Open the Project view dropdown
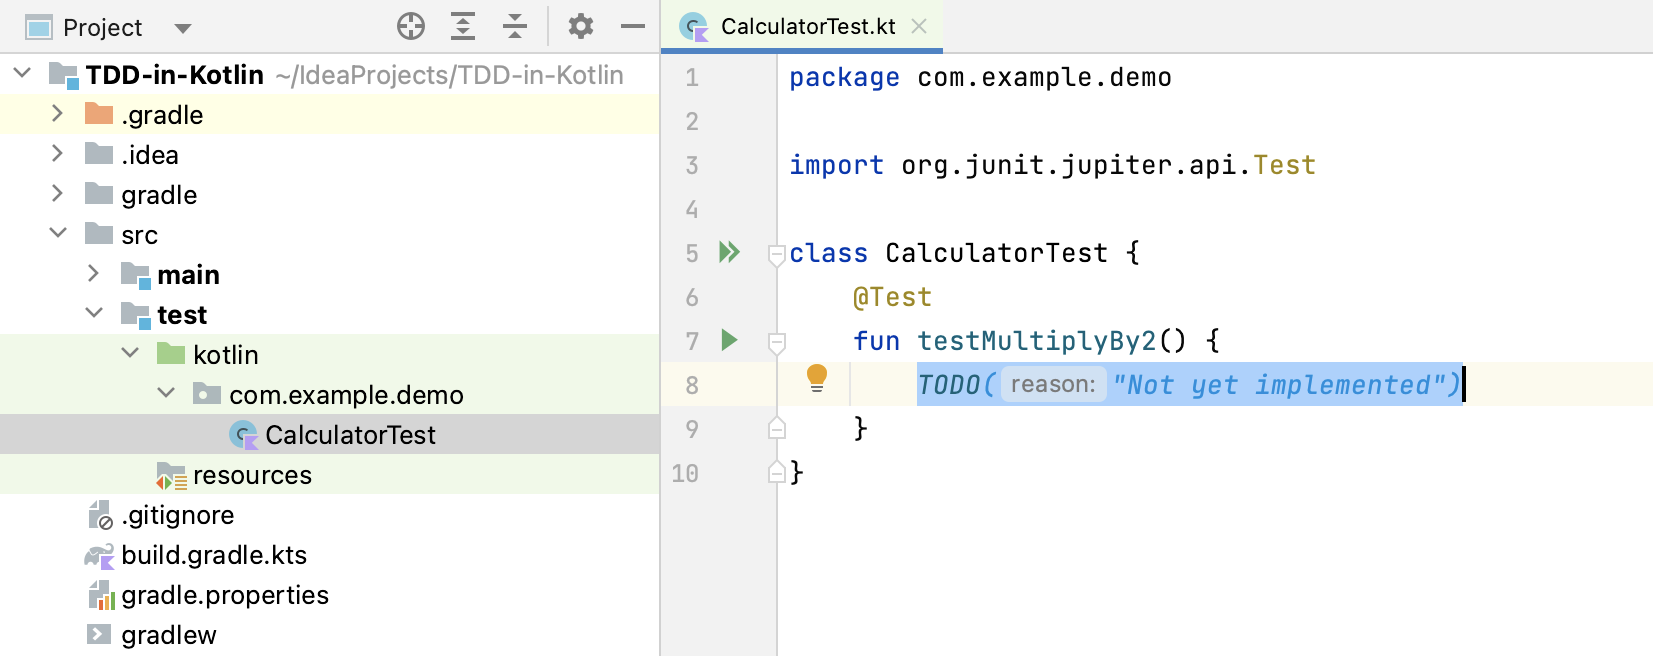The height and width of the screenshot is (656, 1653). 183,28
